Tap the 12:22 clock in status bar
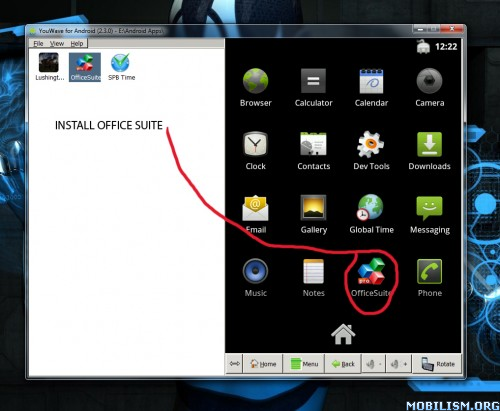 pos(446,47)
